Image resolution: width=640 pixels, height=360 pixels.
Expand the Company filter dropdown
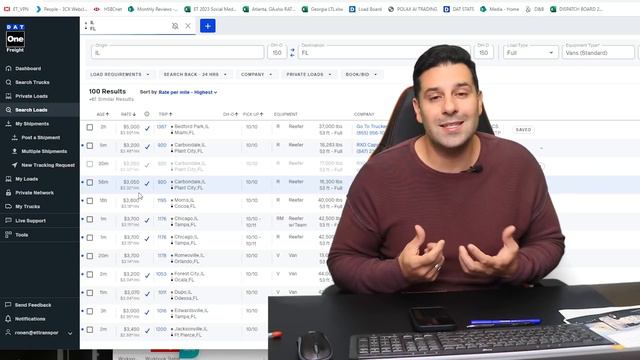tap(256, 75)
